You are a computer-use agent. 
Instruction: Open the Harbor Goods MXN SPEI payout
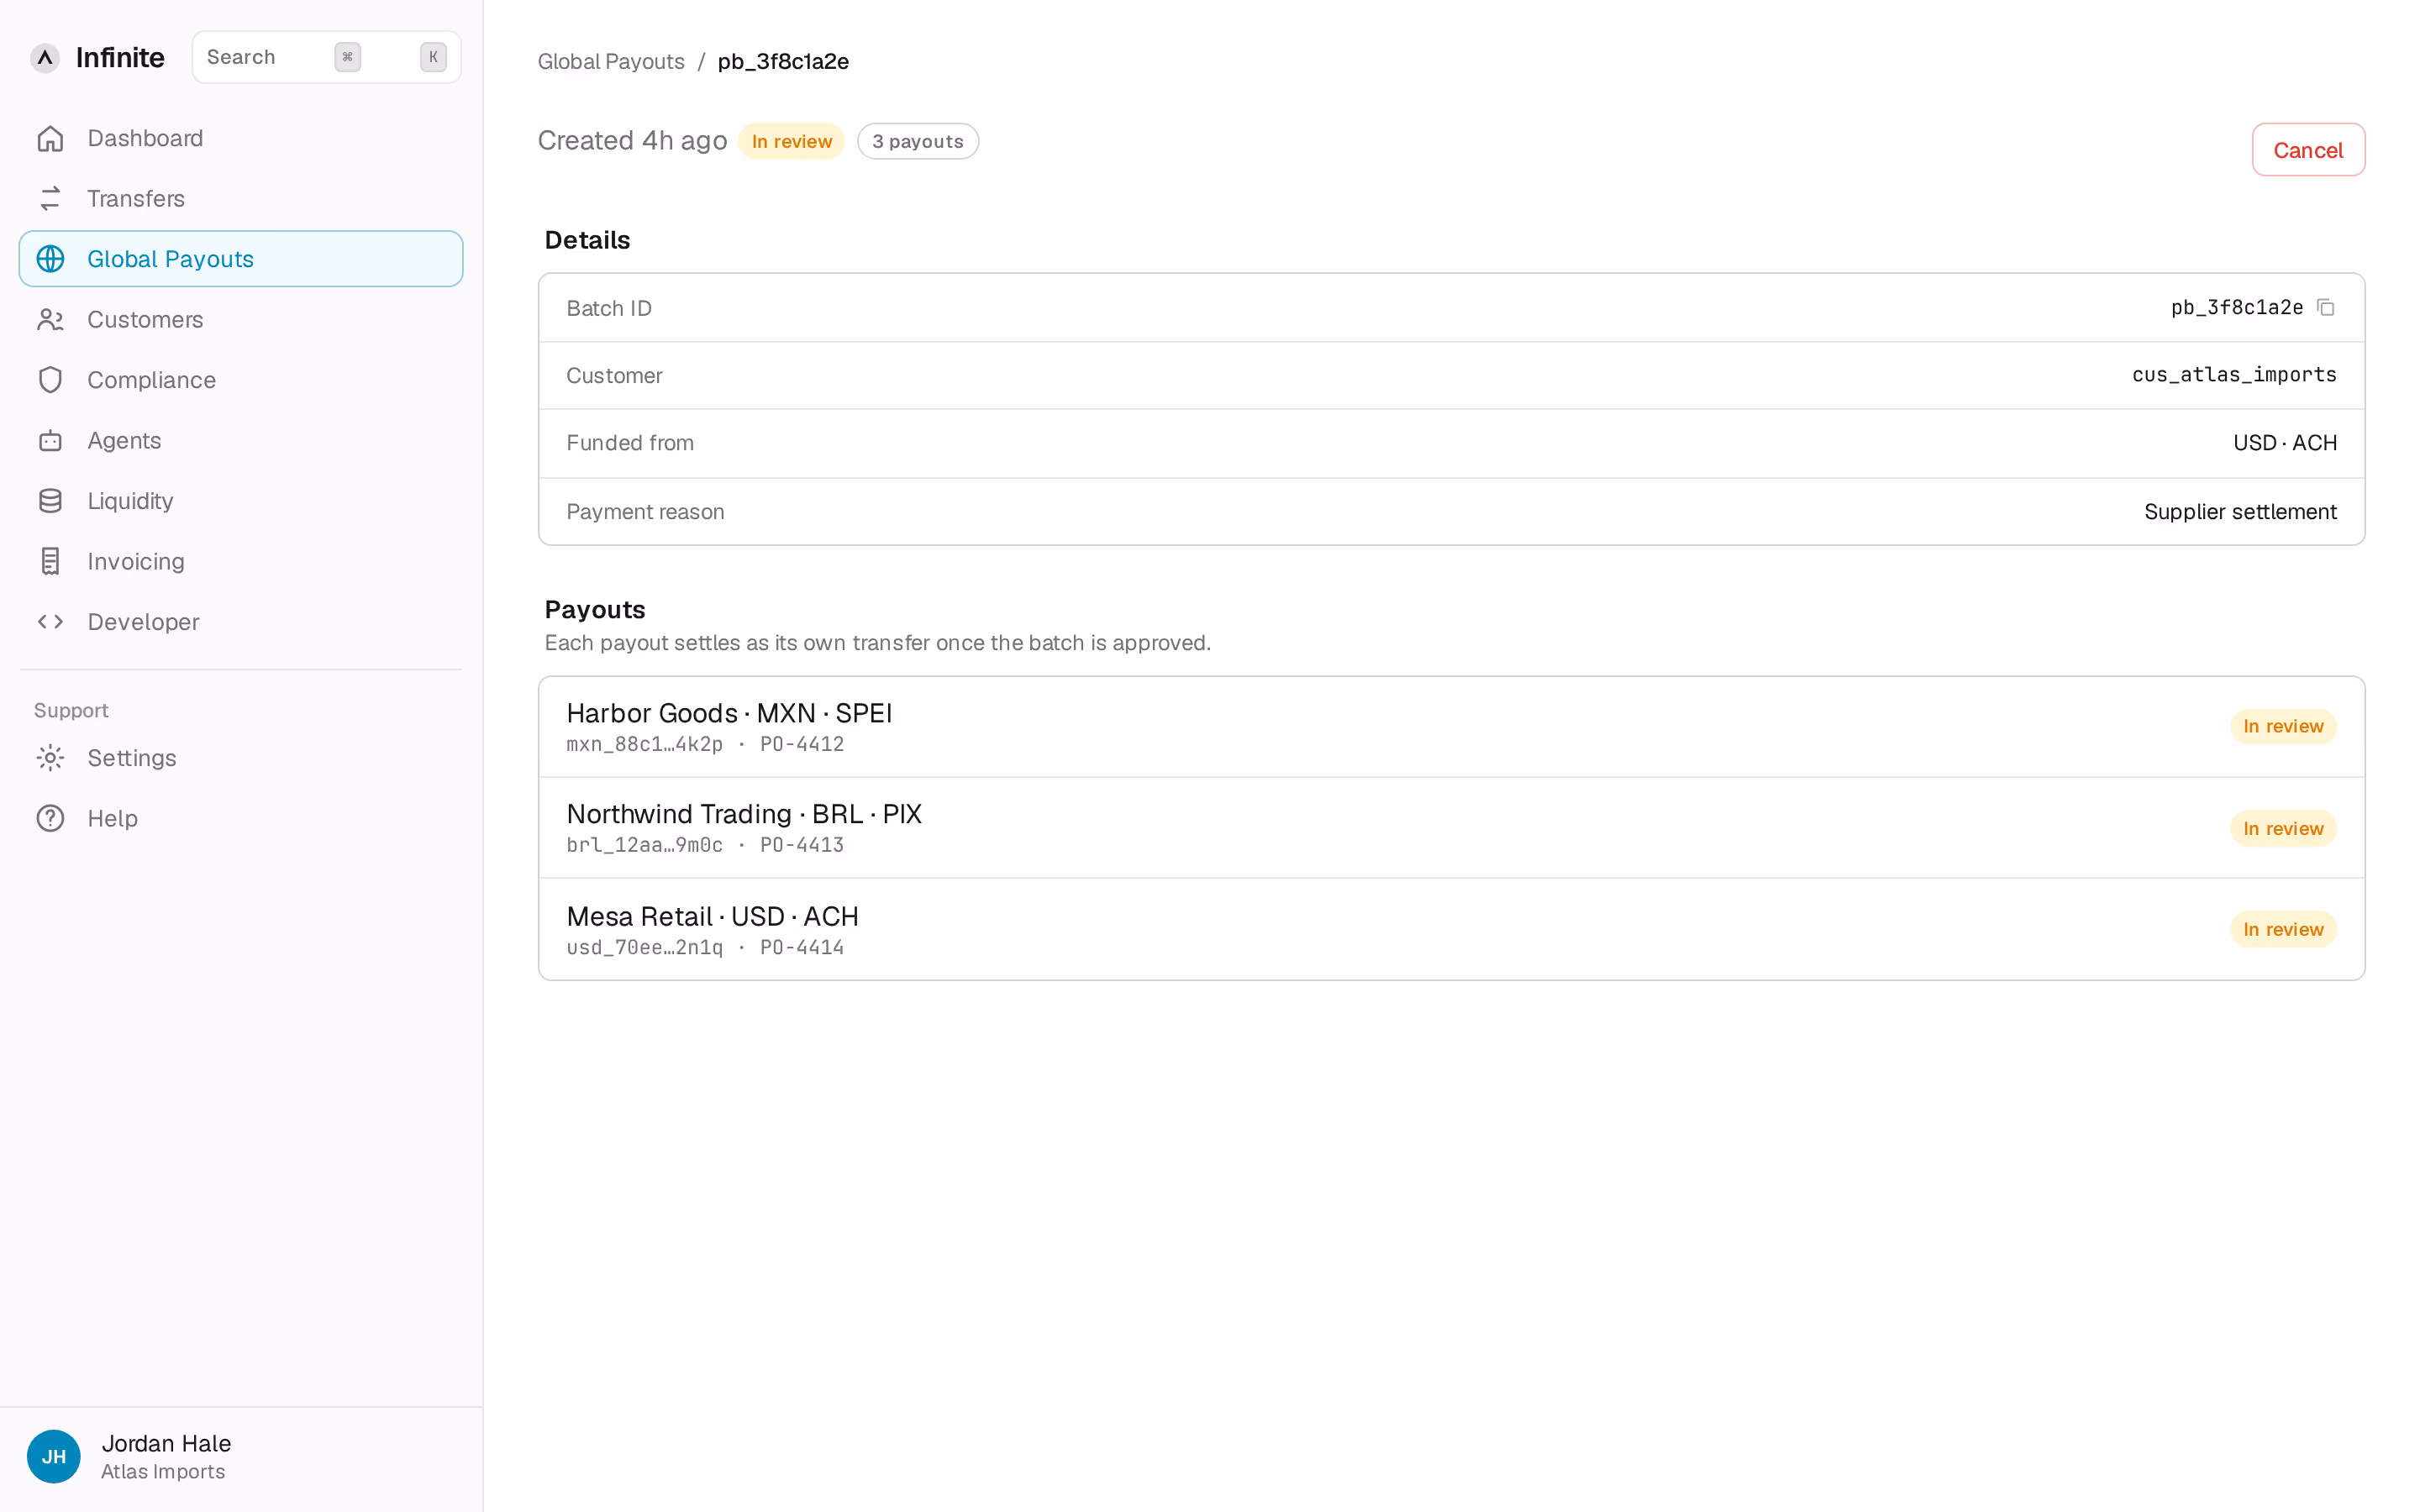[x=1451, y=727]
